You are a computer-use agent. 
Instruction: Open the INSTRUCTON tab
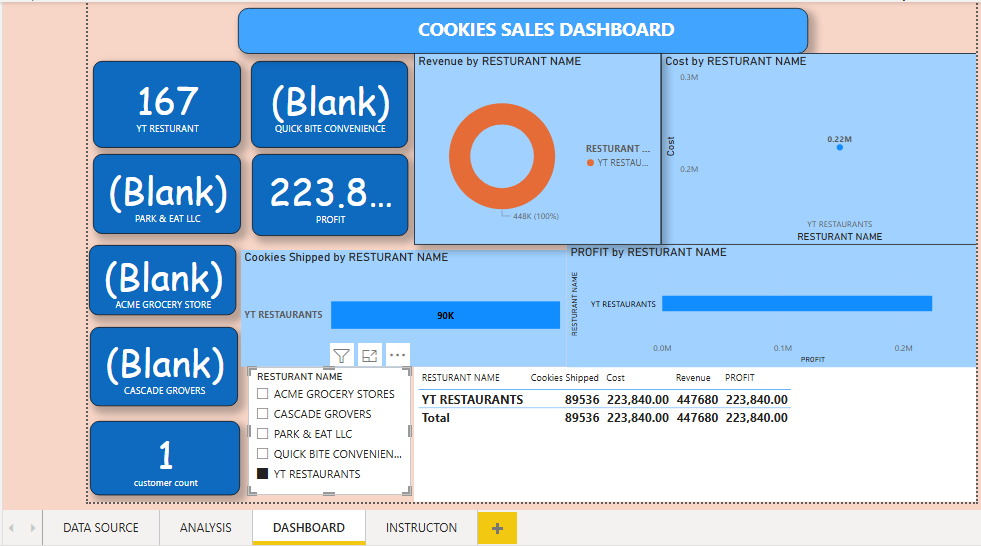(x=421, y=528)
